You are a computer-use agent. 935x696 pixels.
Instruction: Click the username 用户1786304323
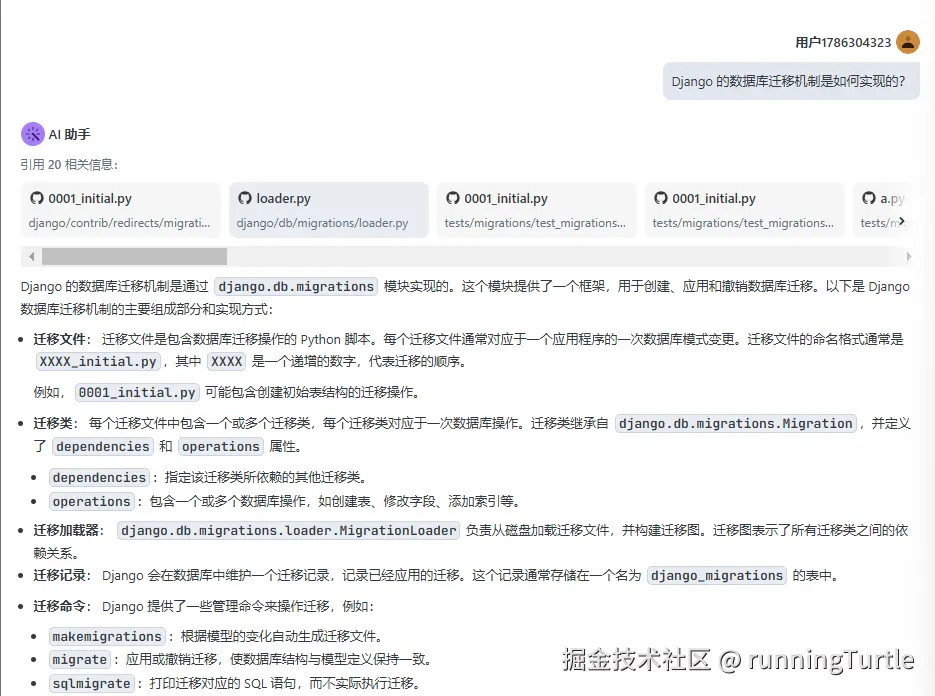point(843,42)
